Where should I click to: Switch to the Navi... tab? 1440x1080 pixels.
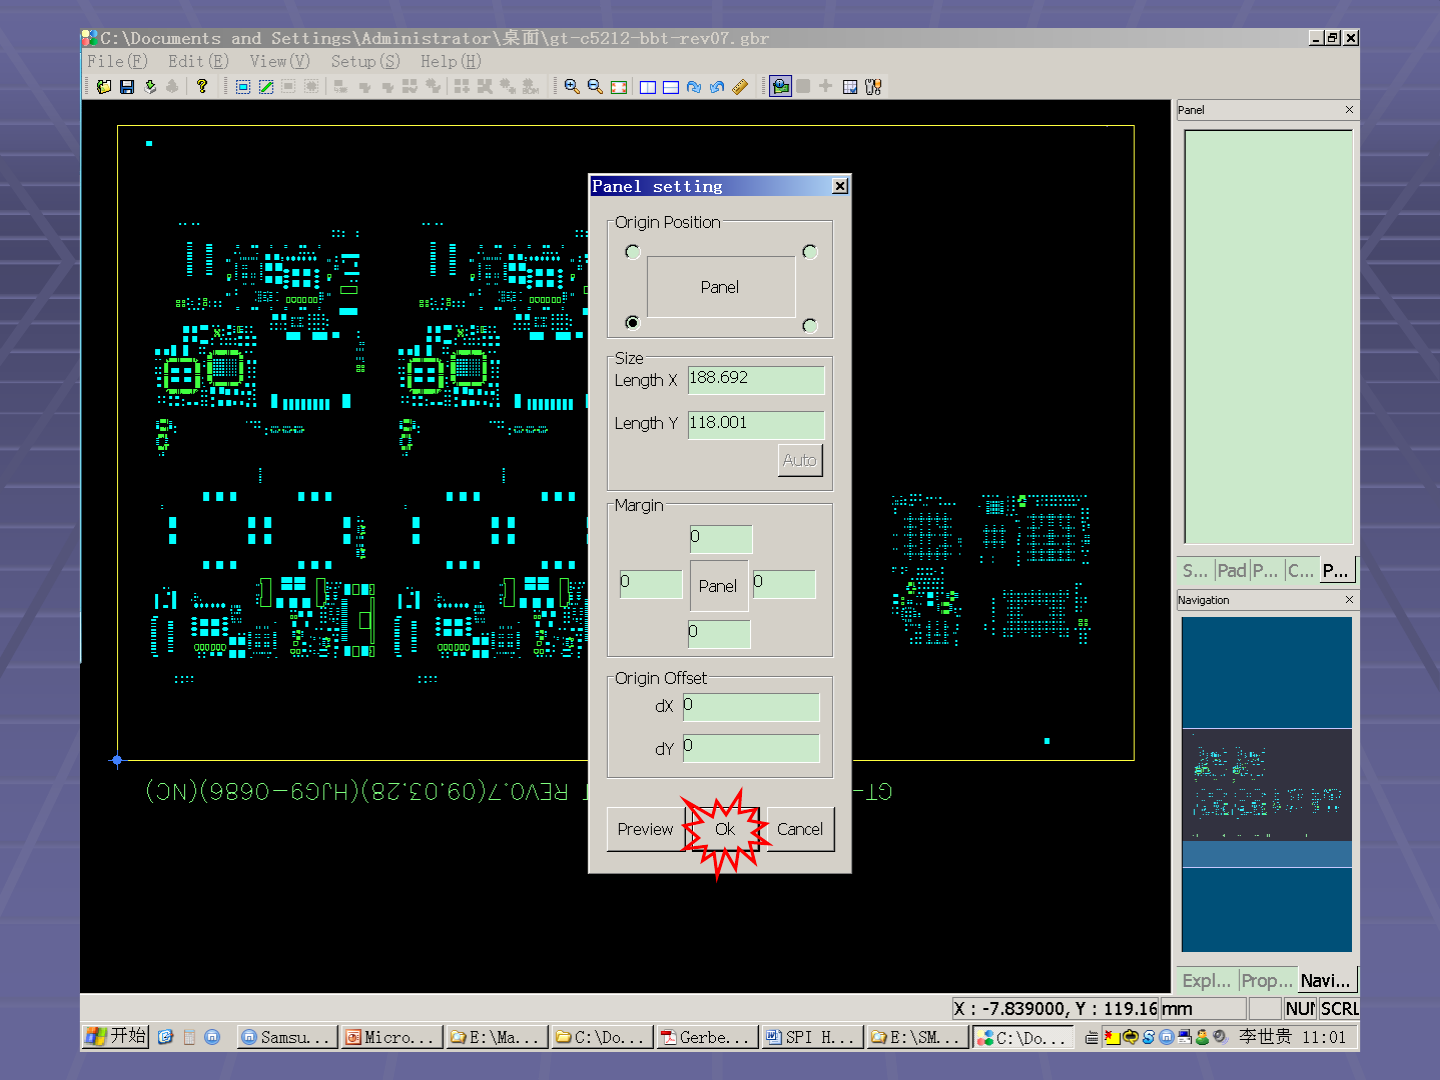click(x=1325, y=981)
